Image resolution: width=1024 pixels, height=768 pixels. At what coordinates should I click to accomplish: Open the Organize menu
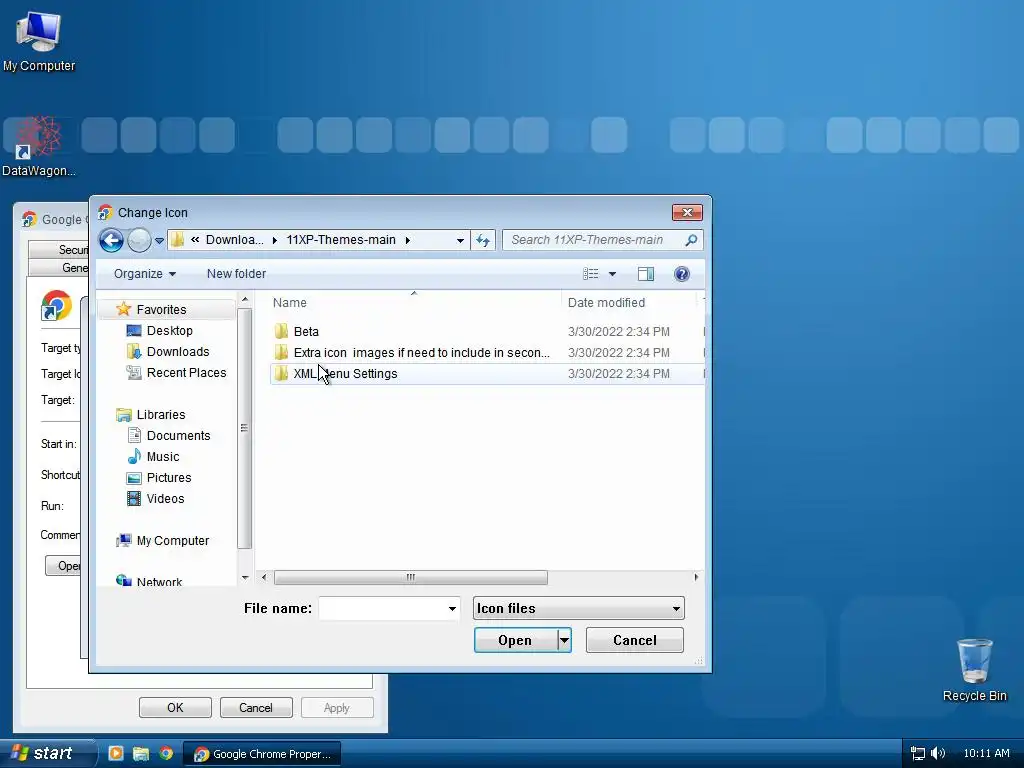pos(144,274)
